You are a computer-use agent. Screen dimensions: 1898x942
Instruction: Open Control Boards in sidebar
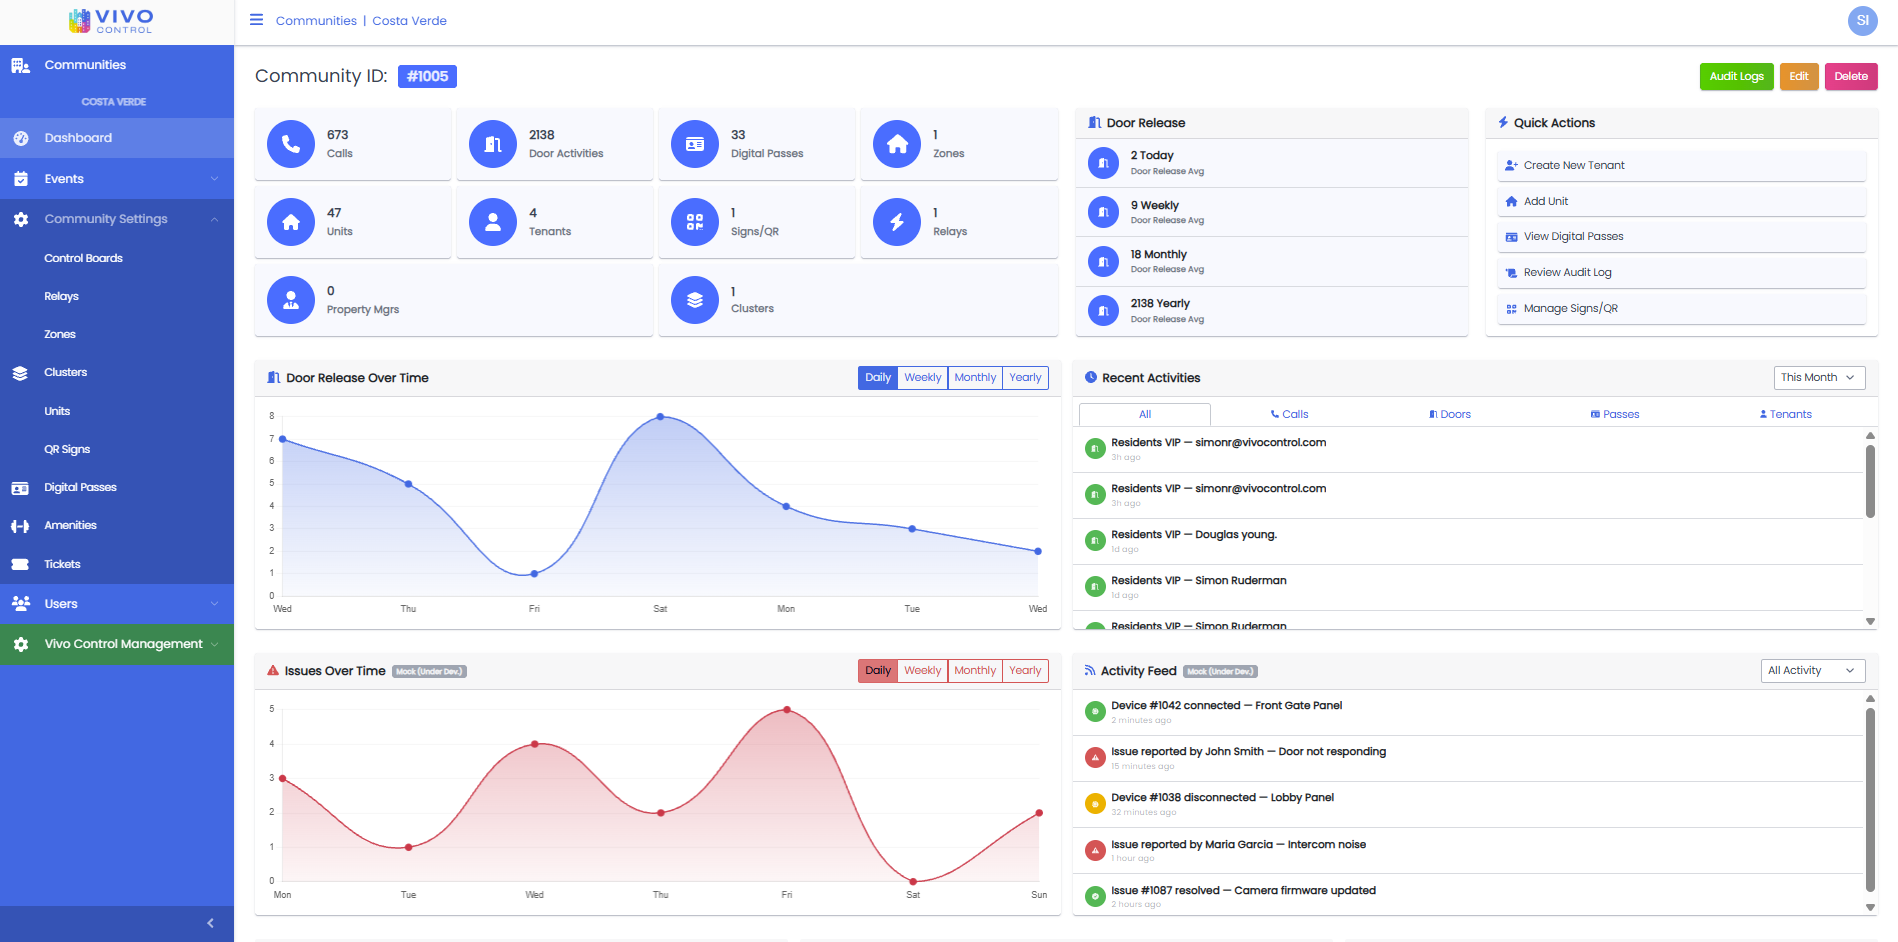pos(84,258)
